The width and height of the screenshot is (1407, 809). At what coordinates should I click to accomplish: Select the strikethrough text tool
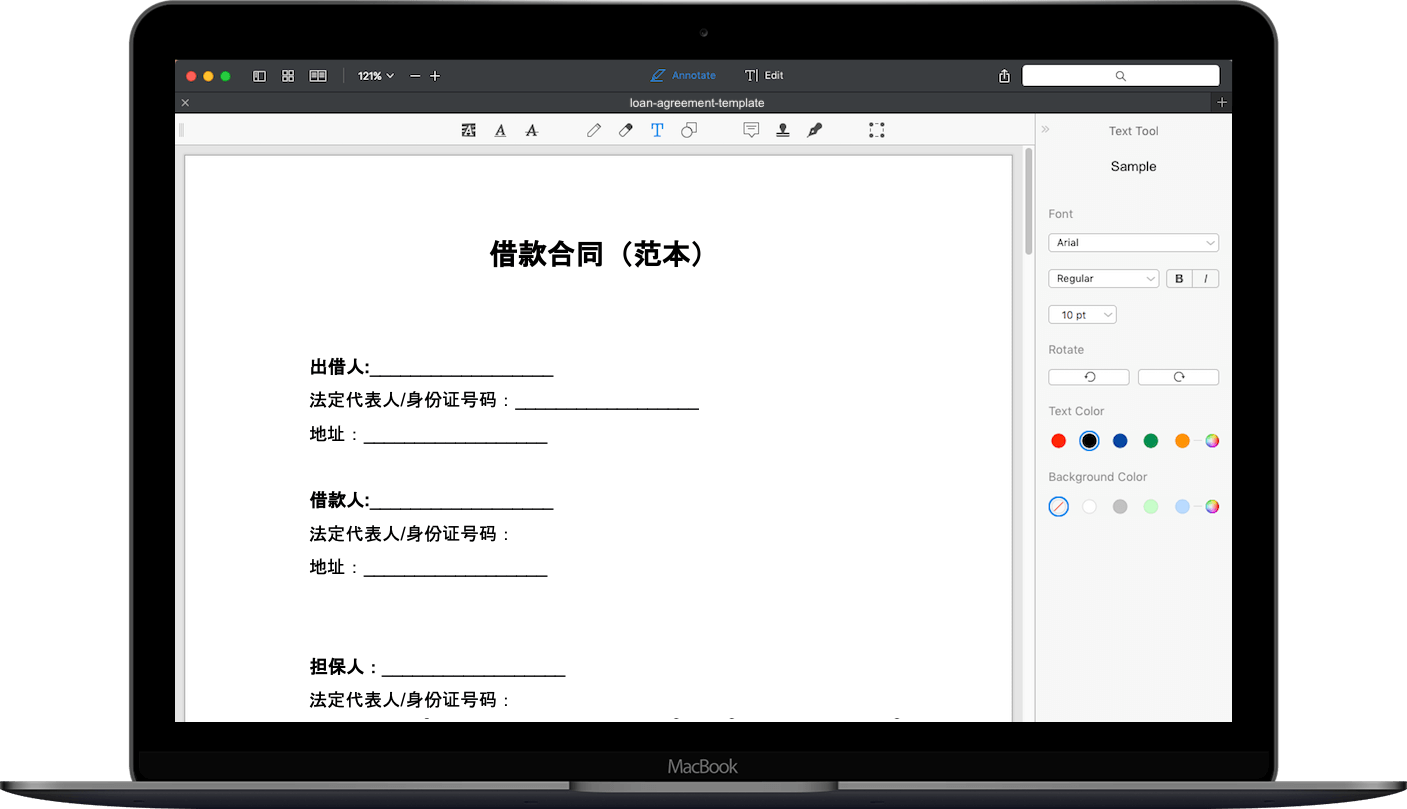pyautogui.click(x=532, y=130)
